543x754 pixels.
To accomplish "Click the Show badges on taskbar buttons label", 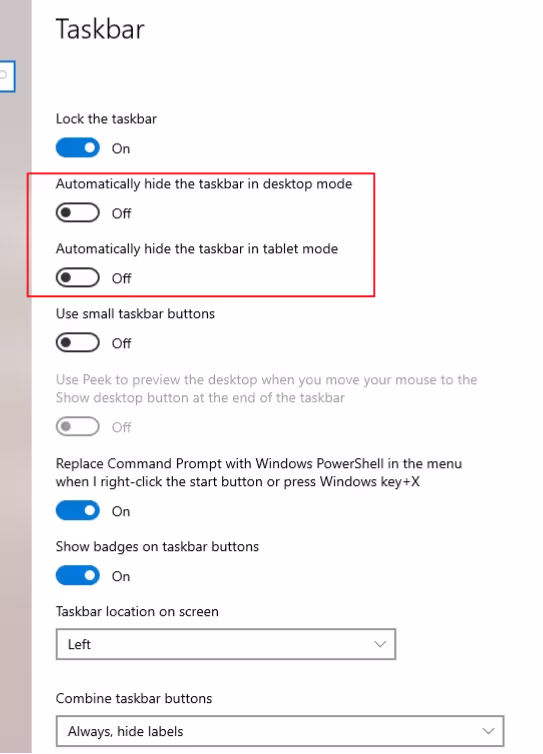I will (x=157, y=547).
